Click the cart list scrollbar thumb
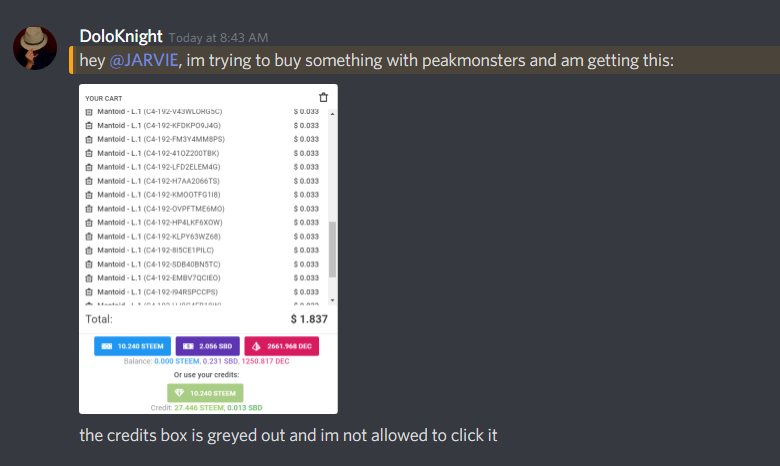The height and width of the screenshot is (466, 780). coord(332,249)
